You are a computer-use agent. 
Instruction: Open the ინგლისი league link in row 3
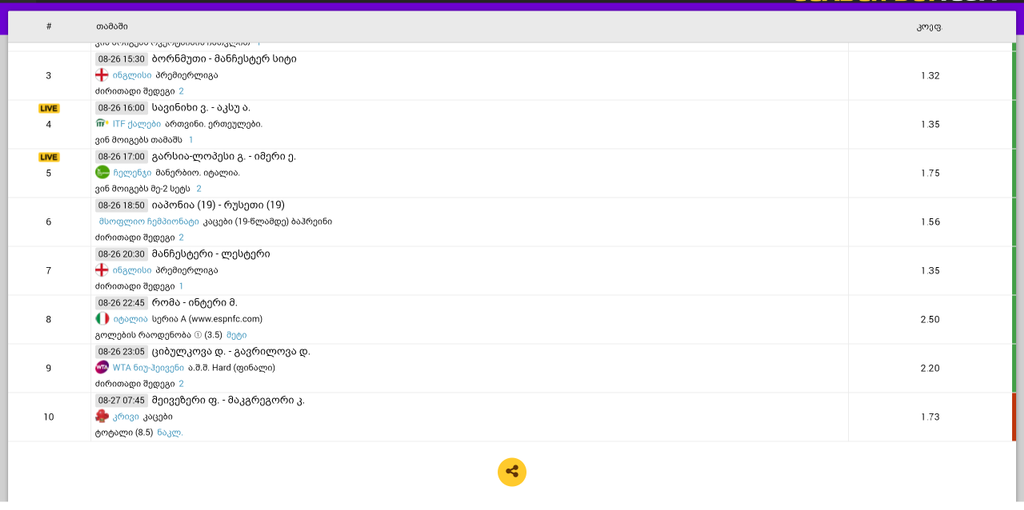click(x=132, y=75)
